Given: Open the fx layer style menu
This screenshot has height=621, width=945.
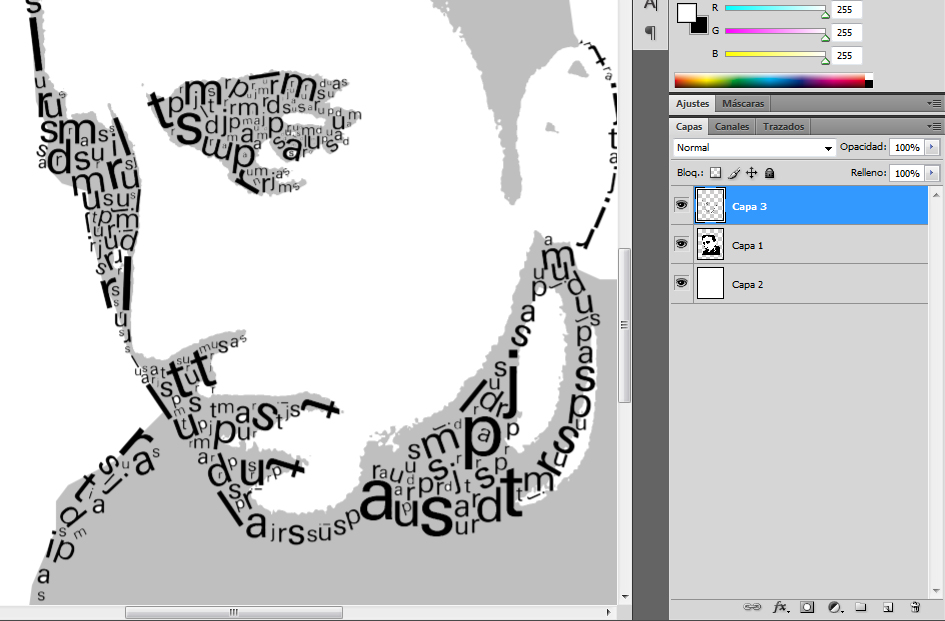Looking at the screenshot, I should click(x=780, y=607).
